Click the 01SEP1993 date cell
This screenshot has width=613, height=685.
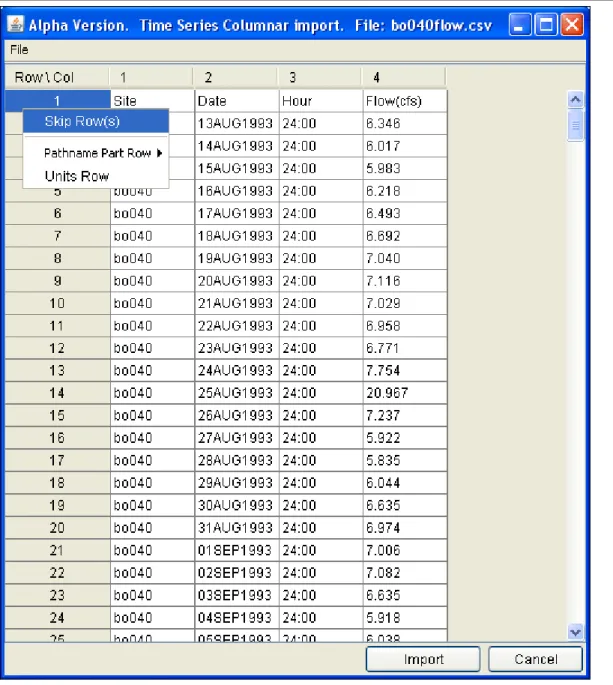click(x=237, y=550)
